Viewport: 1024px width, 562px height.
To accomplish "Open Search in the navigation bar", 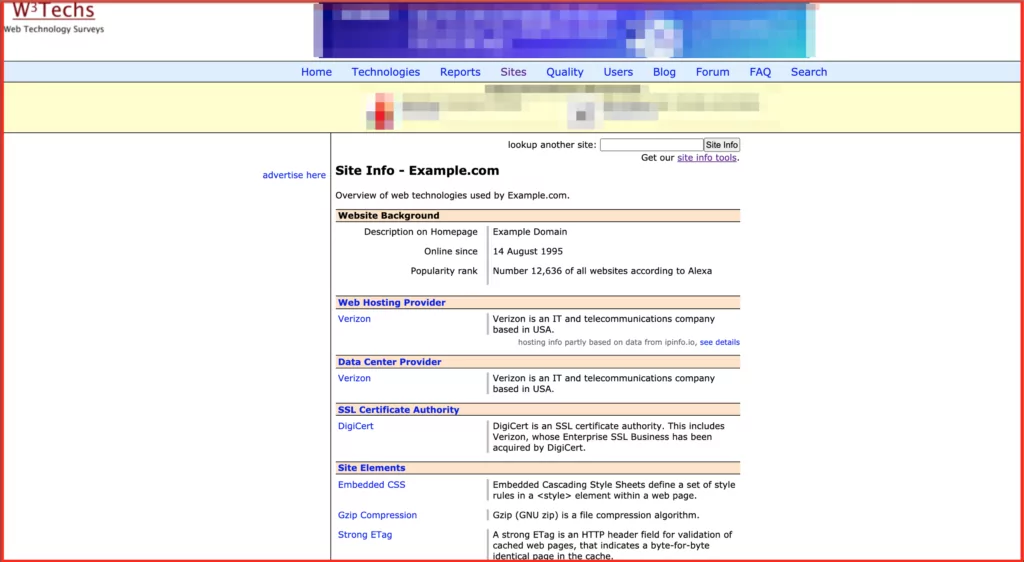I will point(808,72).
